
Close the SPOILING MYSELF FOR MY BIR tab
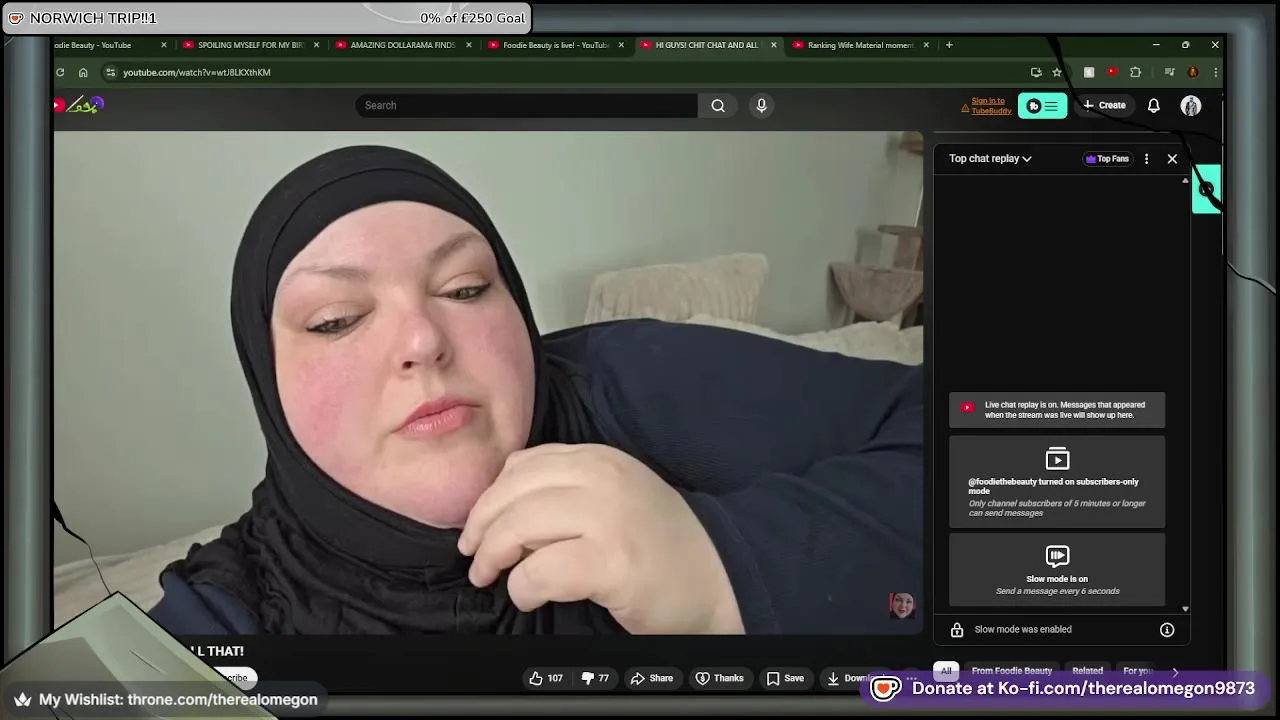(x=317, y=45)
